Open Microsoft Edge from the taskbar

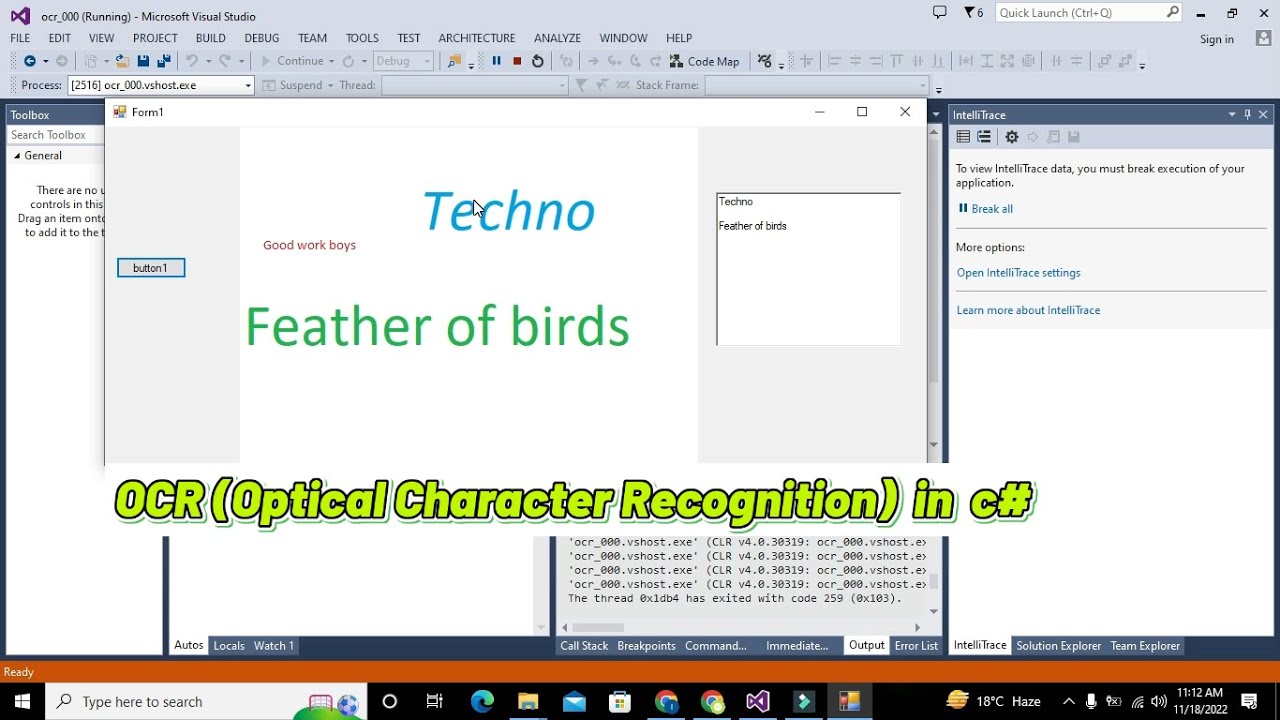[x=482, y=701]
